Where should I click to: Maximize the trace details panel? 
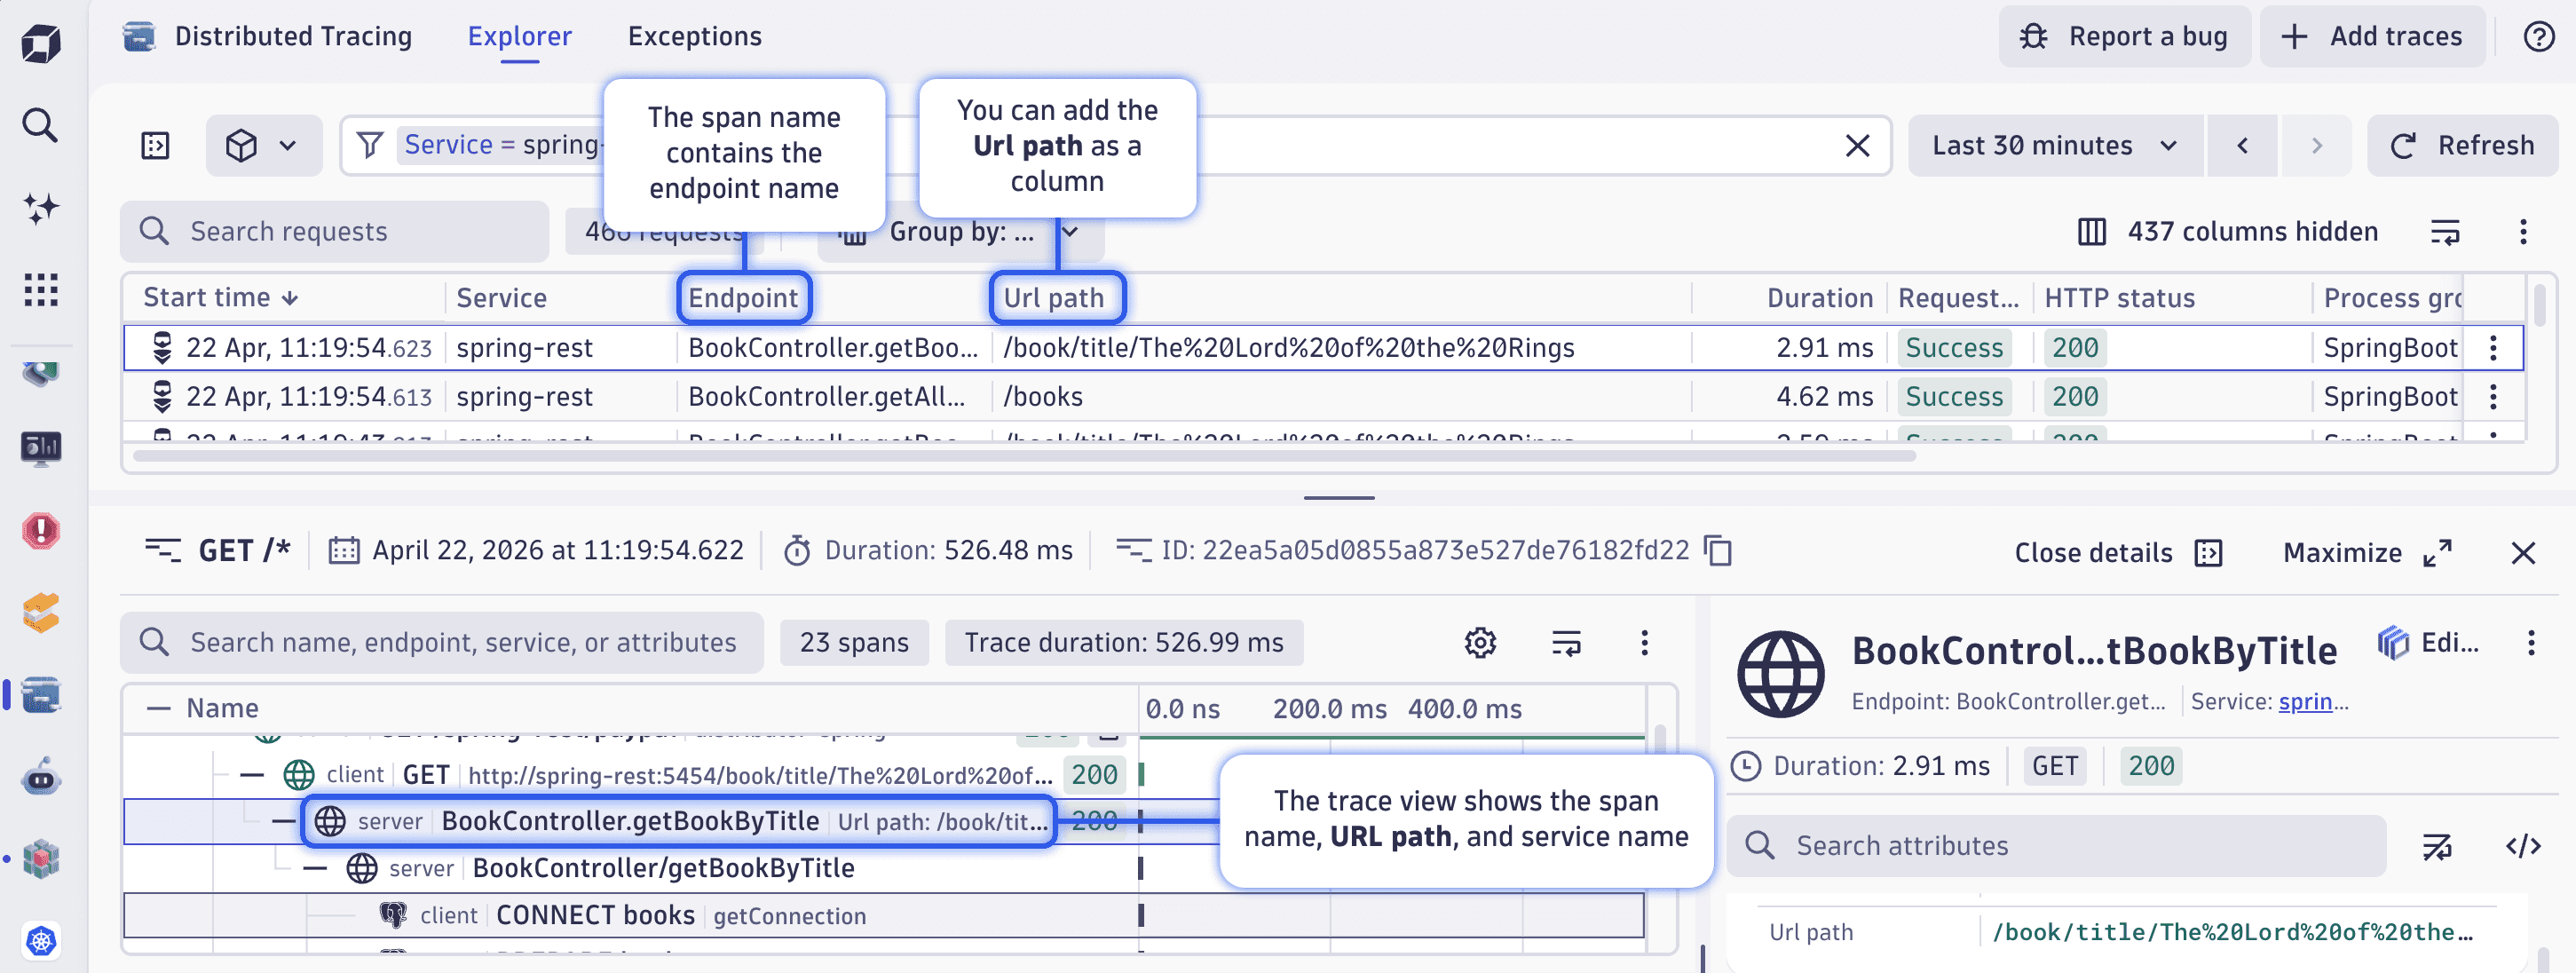click(2367, 553)
